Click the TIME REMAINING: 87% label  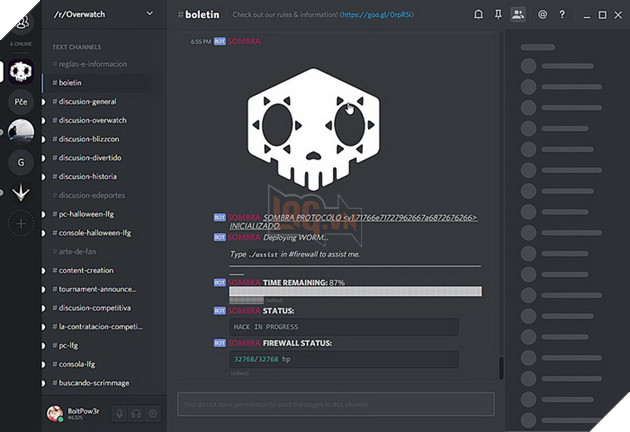[304, 283]
